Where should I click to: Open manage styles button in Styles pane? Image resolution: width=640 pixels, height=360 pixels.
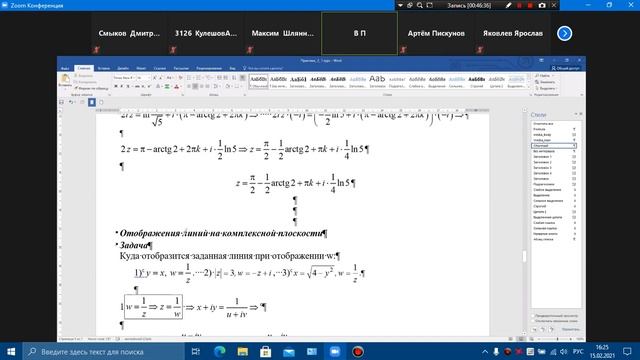551,329
